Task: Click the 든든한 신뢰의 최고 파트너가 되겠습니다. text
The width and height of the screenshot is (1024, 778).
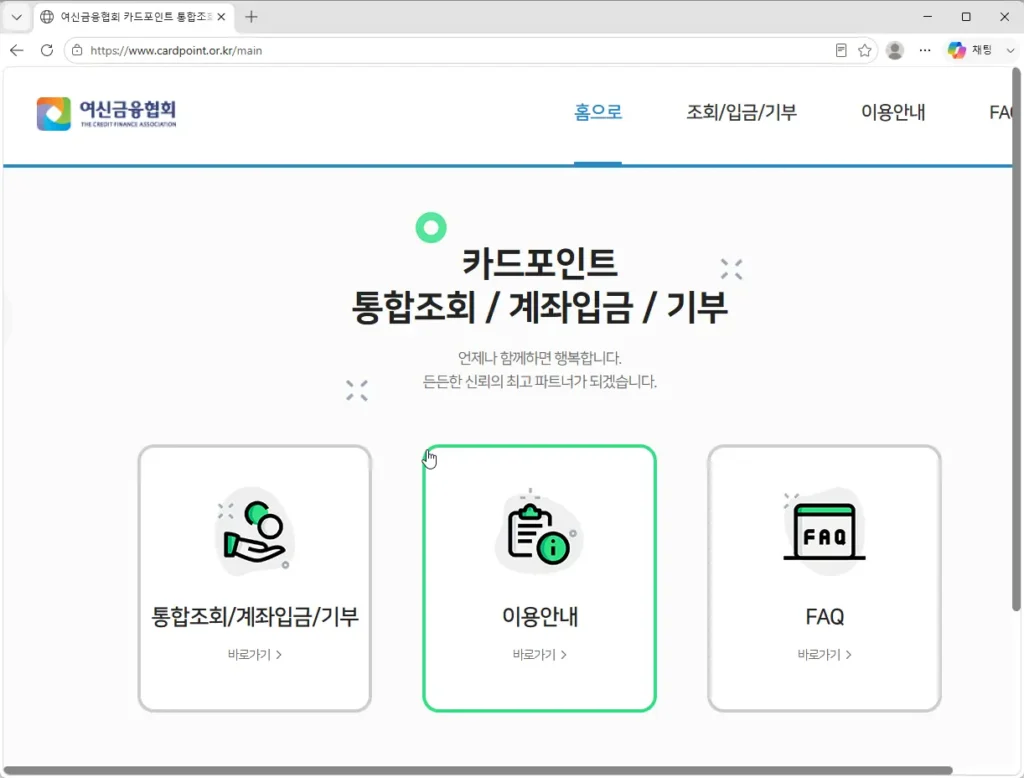Action: 539,381
